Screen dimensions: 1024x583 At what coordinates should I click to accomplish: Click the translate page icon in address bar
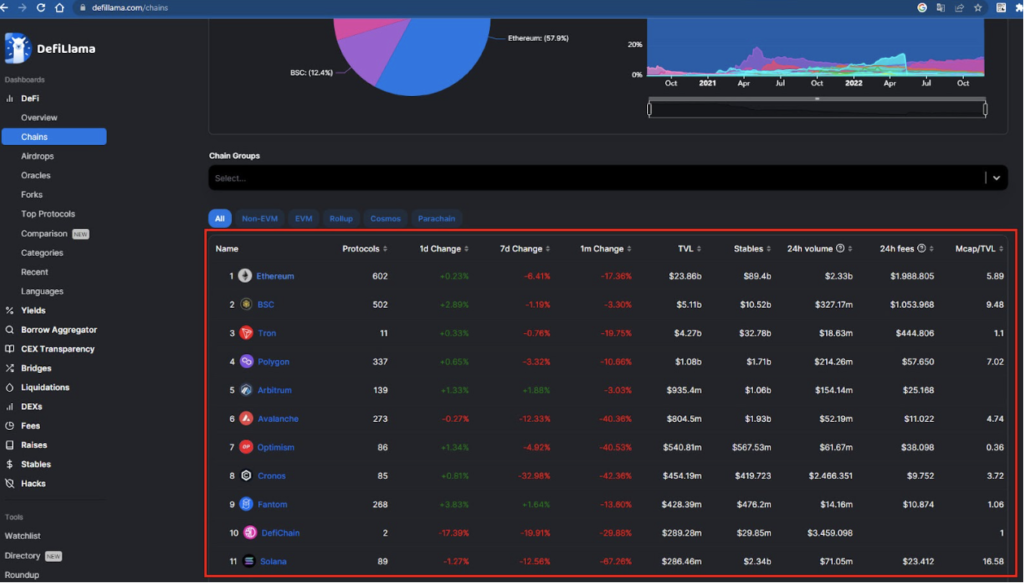940,8
